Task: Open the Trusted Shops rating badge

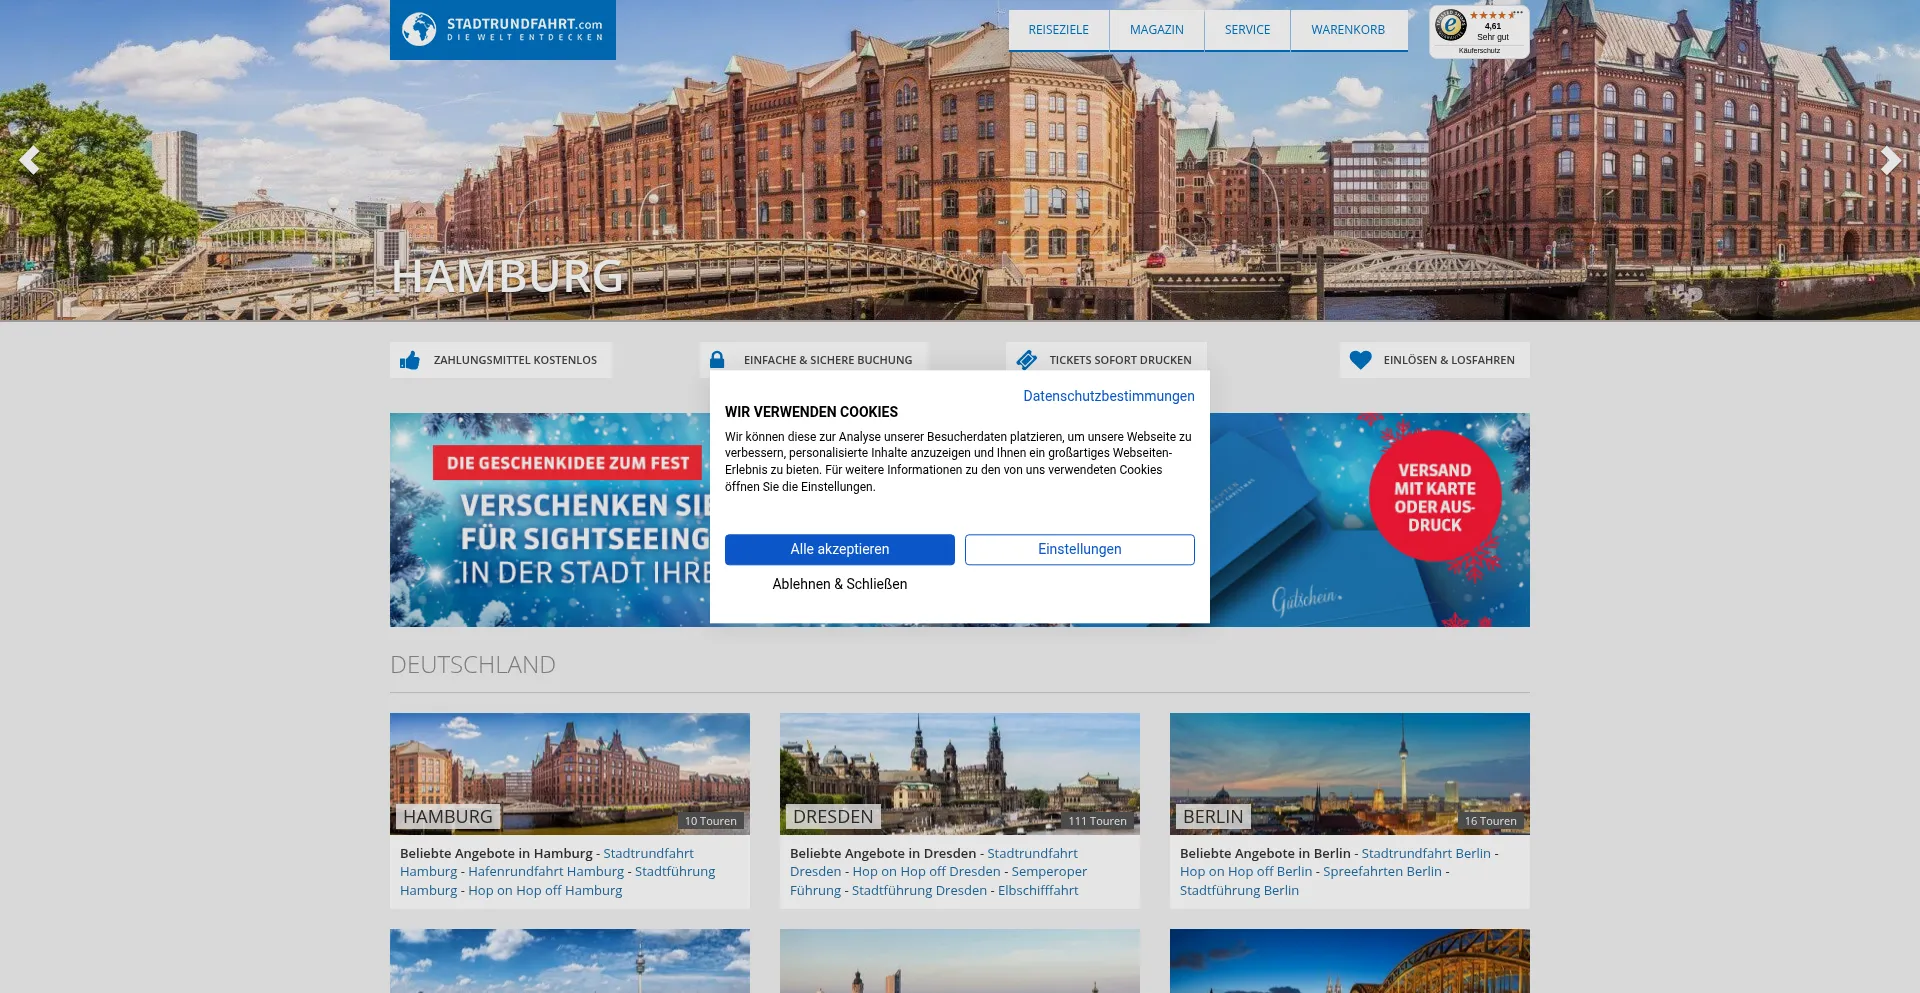Action: (x=1479, y=31)
